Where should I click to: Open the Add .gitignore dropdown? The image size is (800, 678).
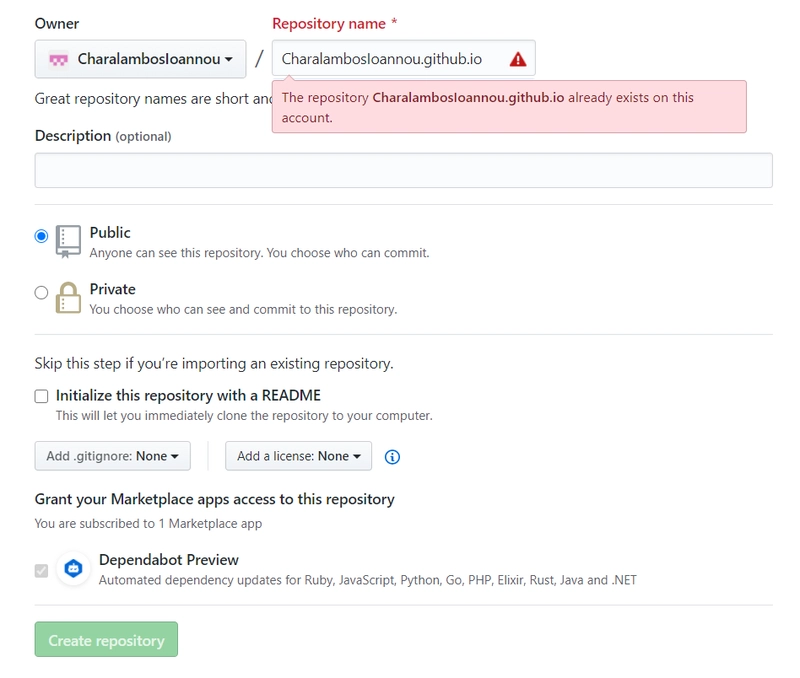tap(112, 456)
